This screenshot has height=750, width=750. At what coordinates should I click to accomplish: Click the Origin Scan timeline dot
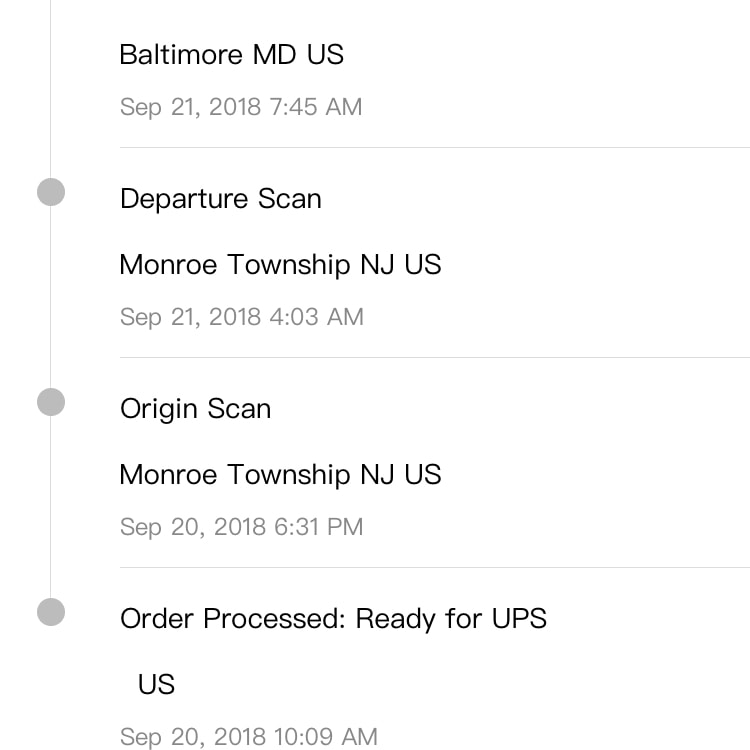pos(51,402)
